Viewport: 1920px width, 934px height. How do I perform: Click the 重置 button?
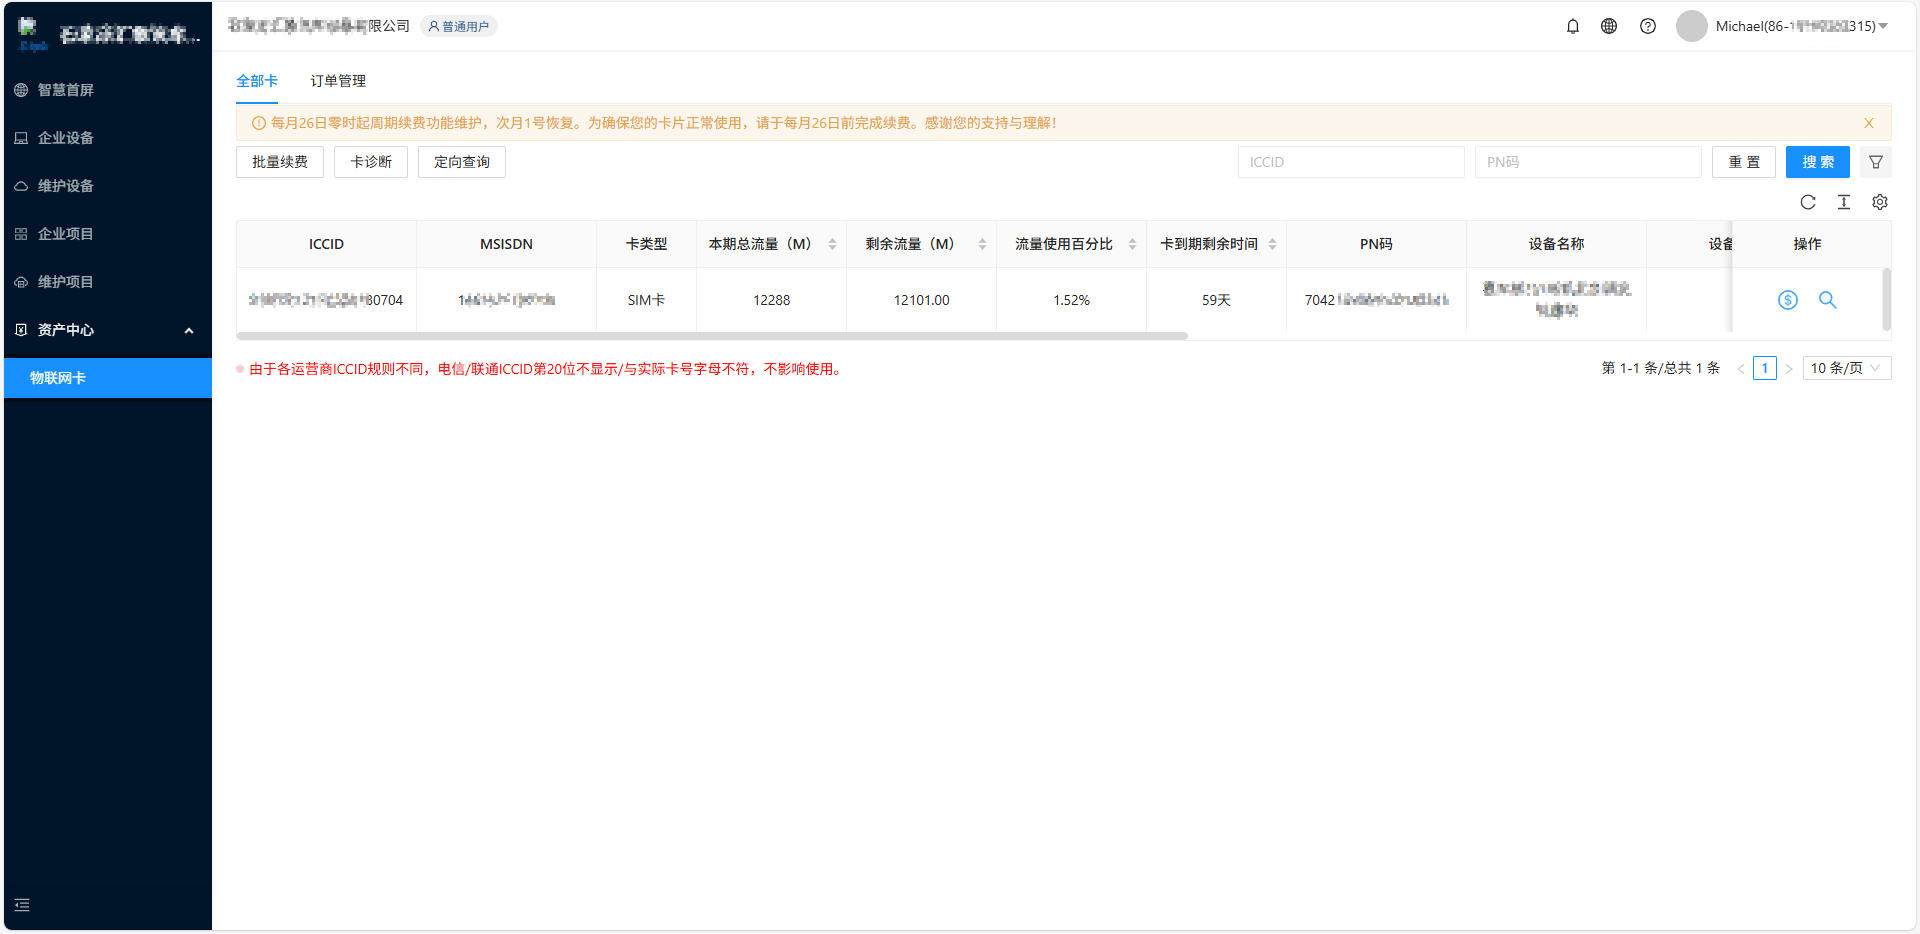pos(1744,162)
